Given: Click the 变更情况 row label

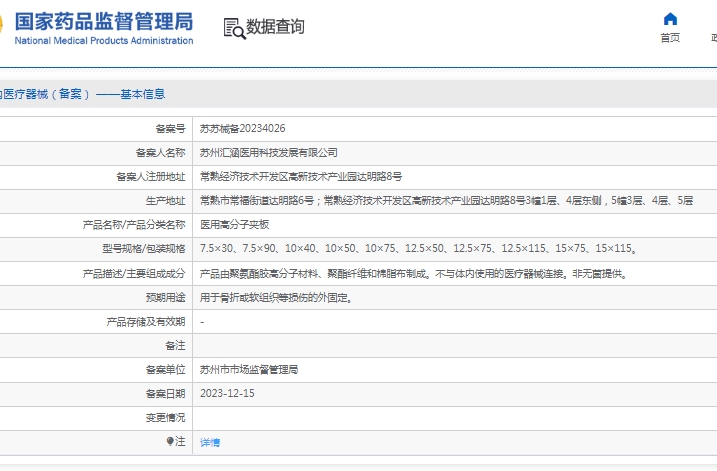Looking at the screenshot, I should (166, 417).
